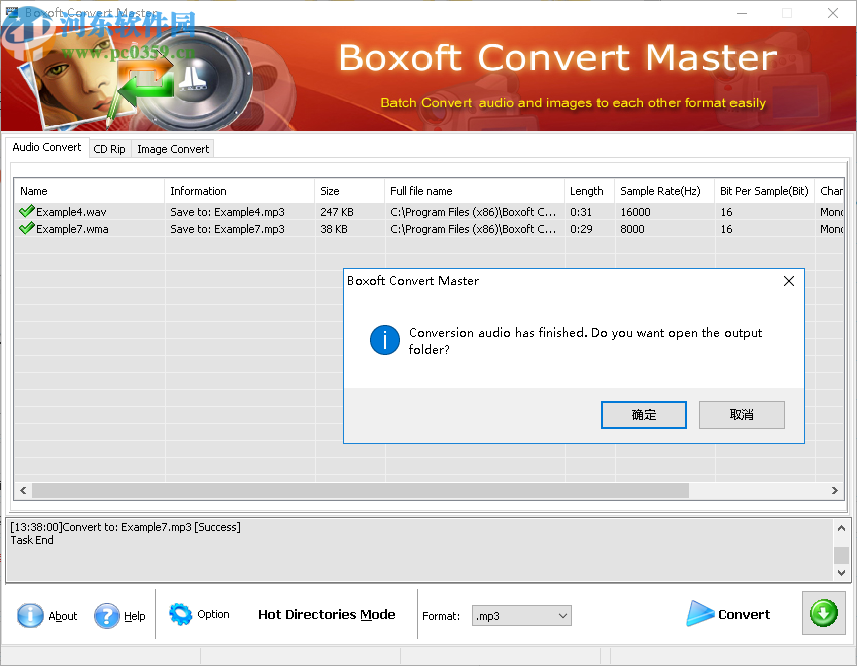Dismiss the dialog with 取消 button
This screenshot has width=857, height=666.
[x=741, y=414]
